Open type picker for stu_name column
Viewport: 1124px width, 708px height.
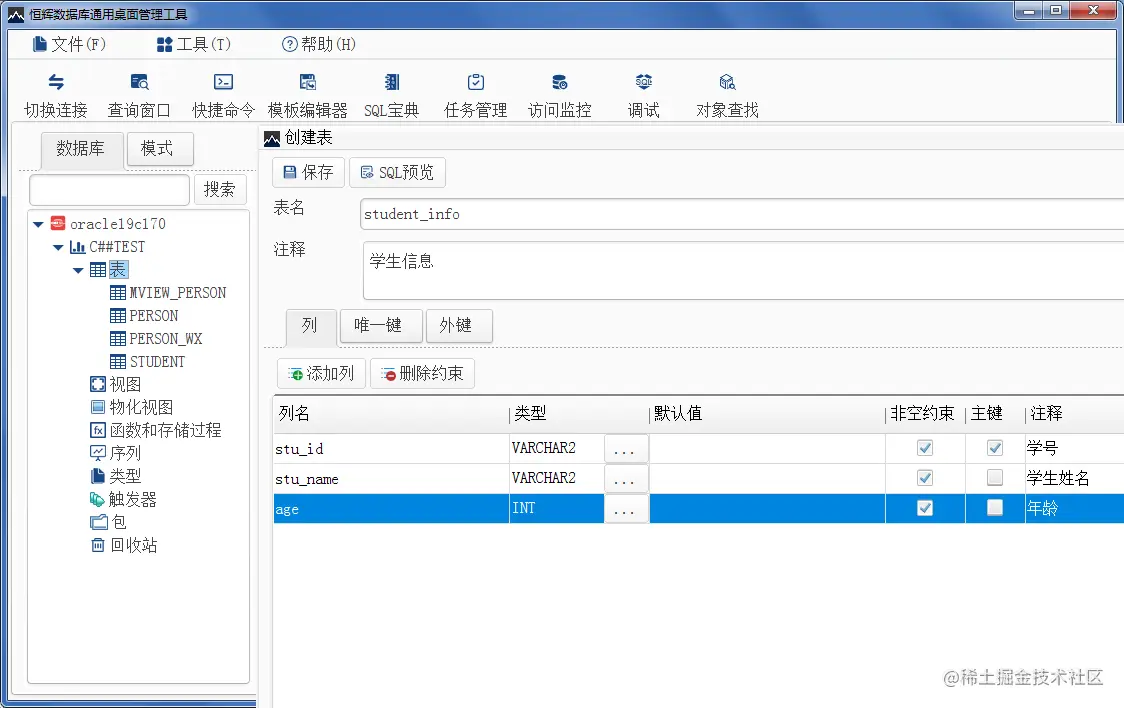pos(626,479)
